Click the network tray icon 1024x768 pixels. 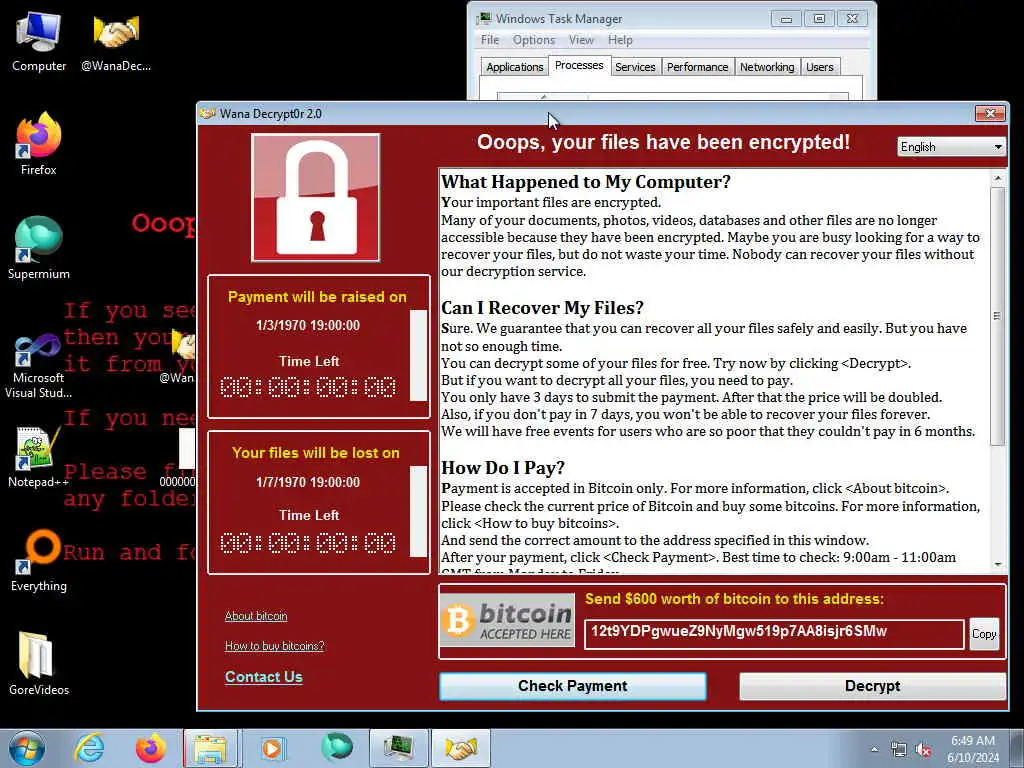[899, 750]
